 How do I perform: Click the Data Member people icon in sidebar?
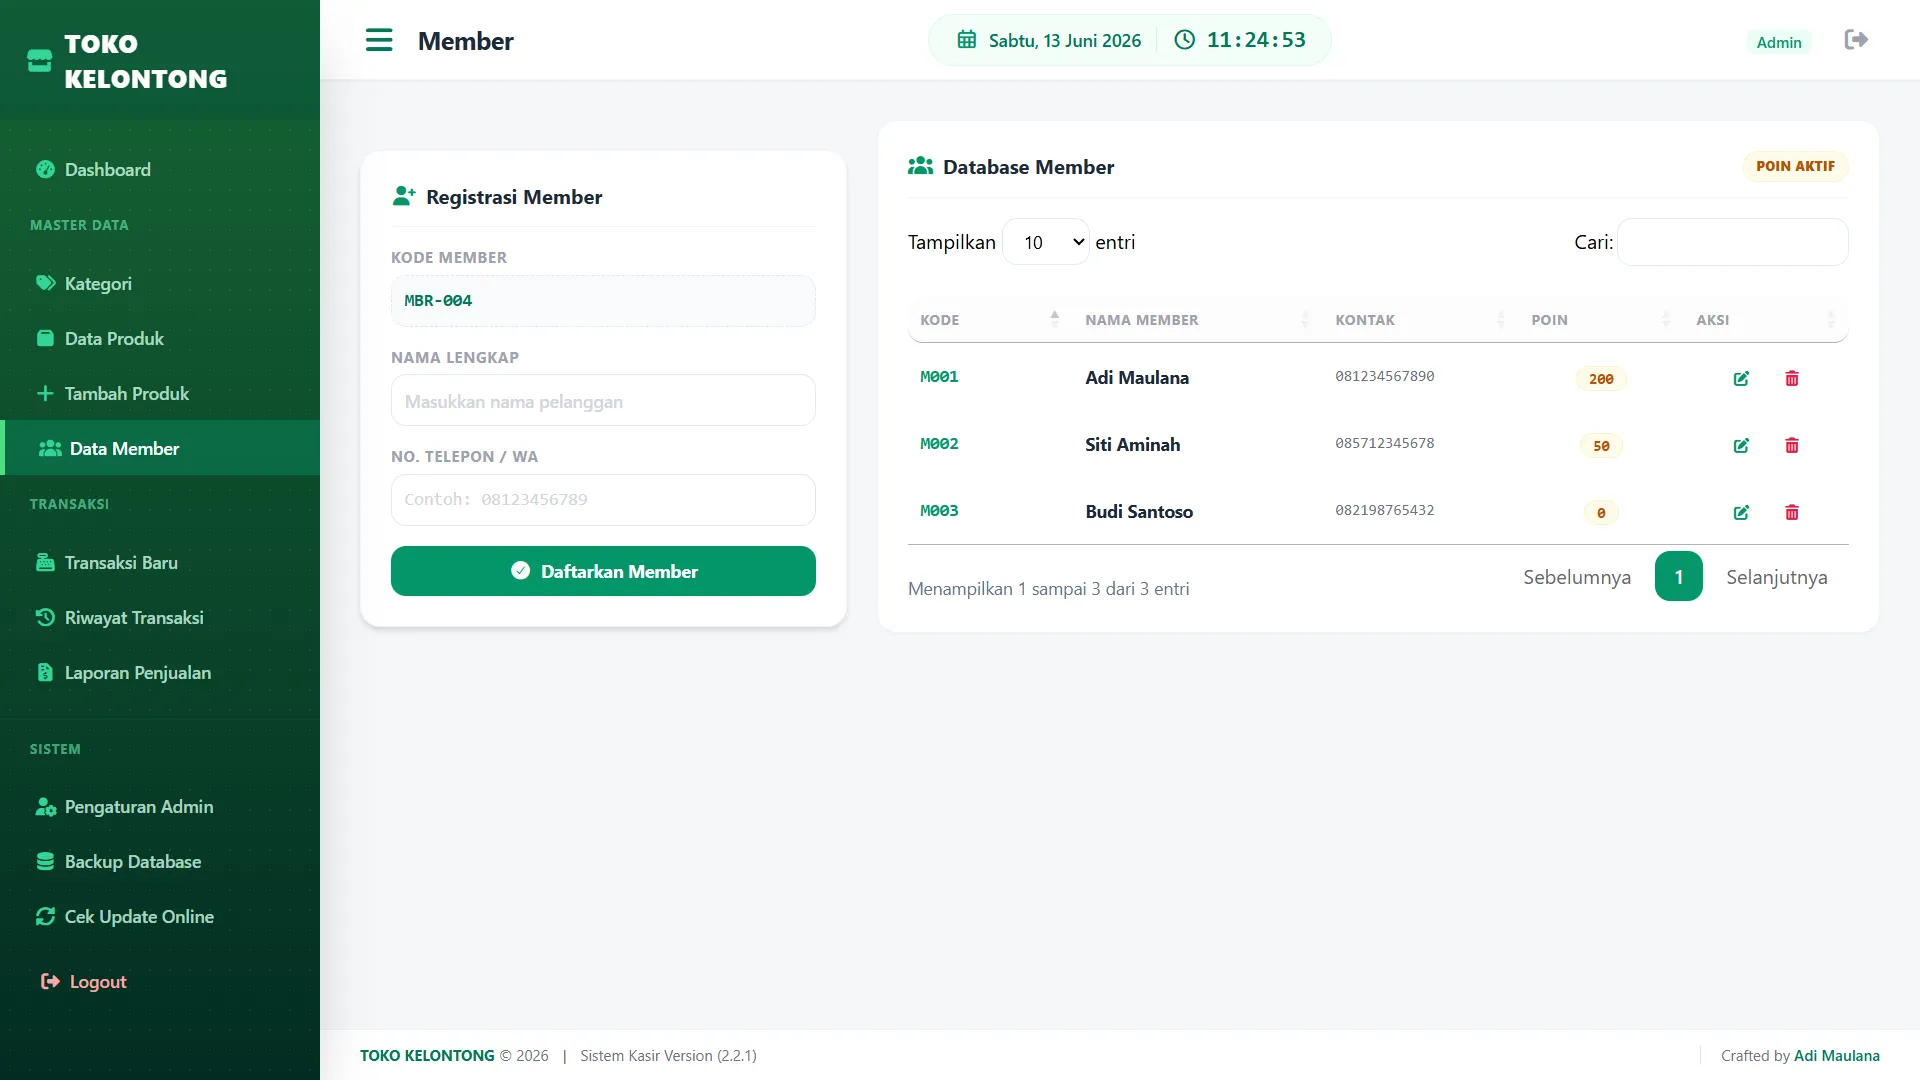coord(50,448)
